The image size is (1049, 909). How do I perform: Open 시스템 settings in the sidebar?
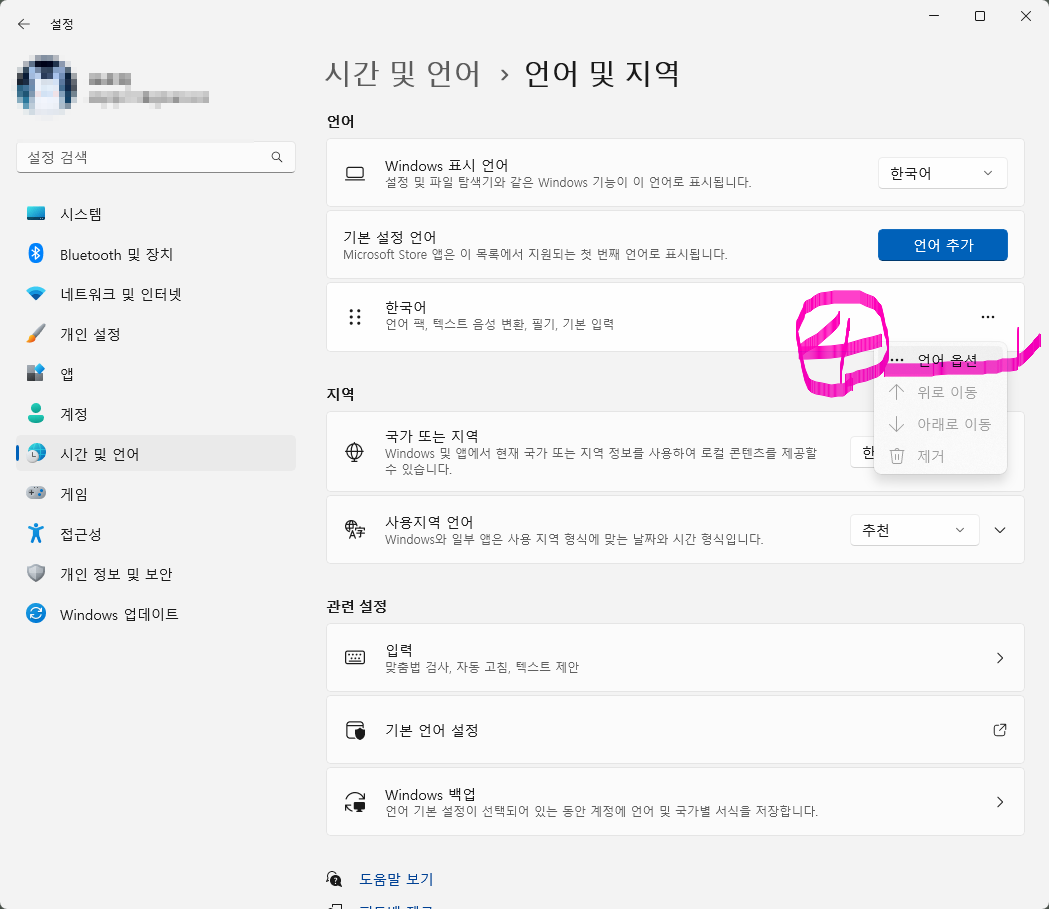click(156, 214)
